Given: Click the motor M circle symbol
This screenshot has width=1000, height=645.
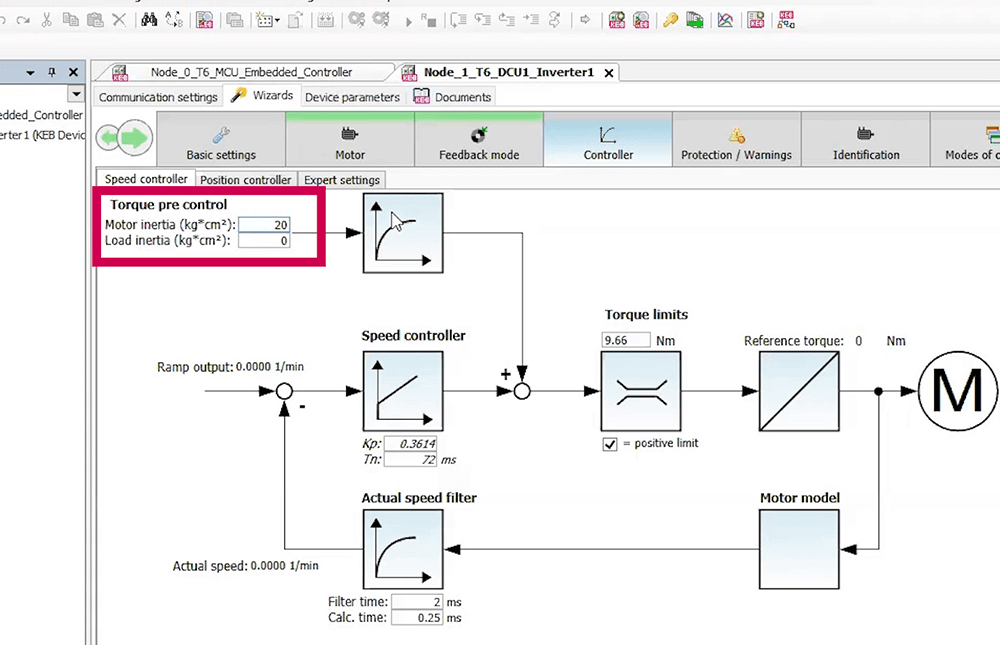Looking at the screenshot, I should (957, 391).
